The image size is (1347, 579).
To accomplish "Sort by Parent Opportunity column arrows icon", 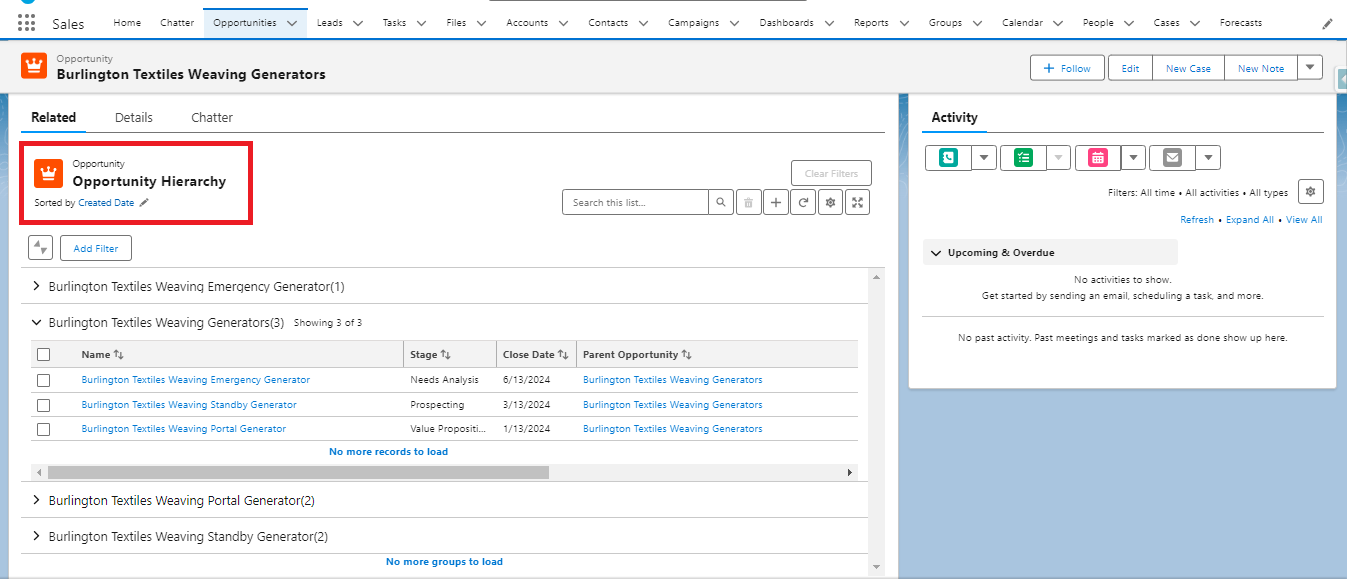I will [687, 355].
